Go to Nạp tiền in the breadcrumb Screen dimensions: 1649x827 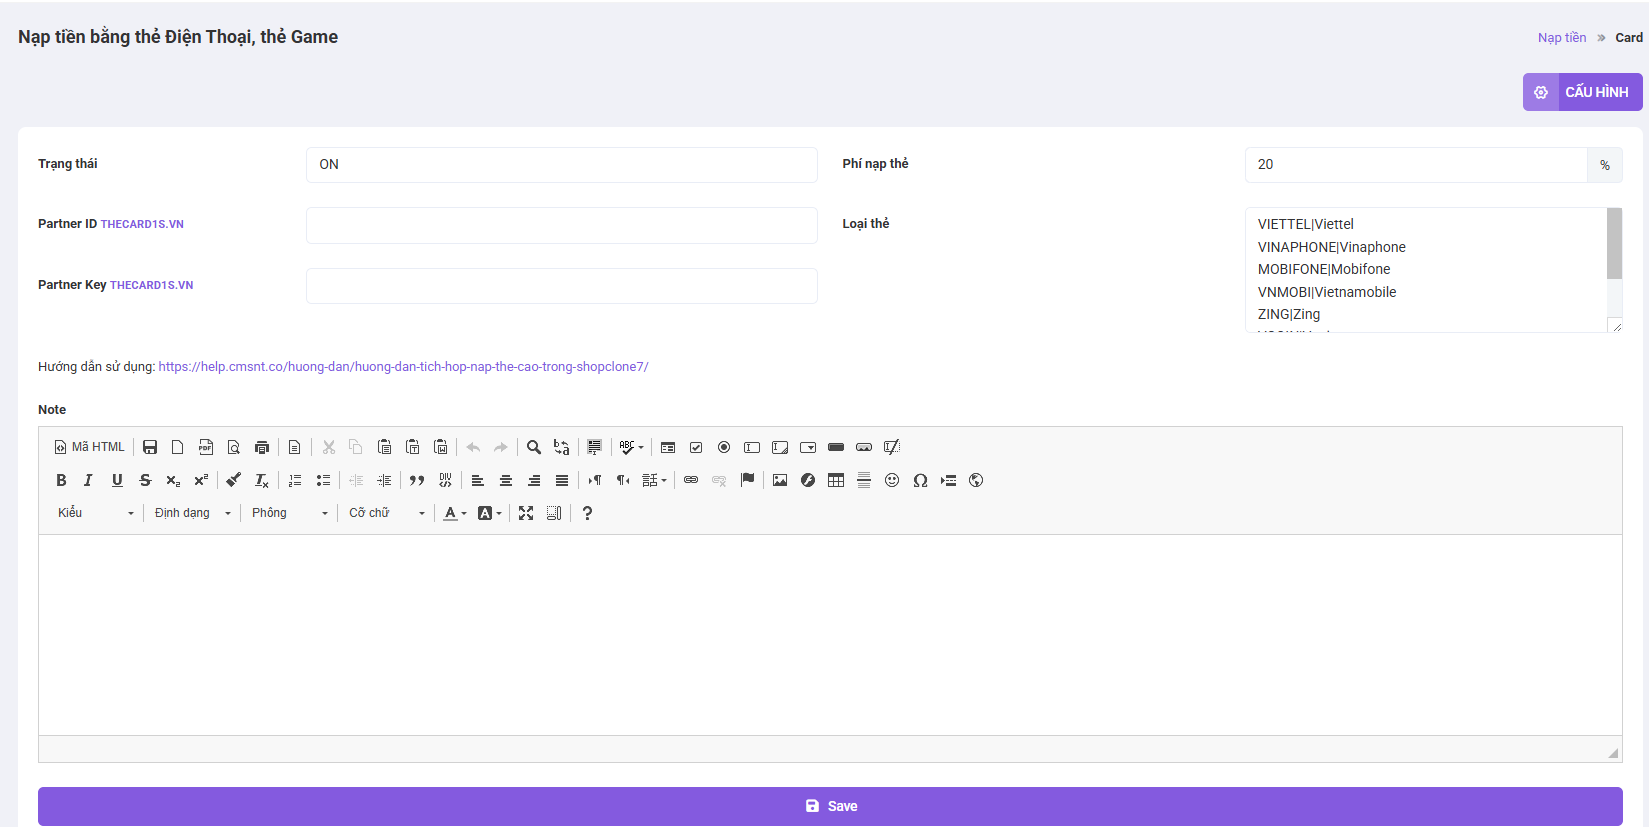[1561, 38]
